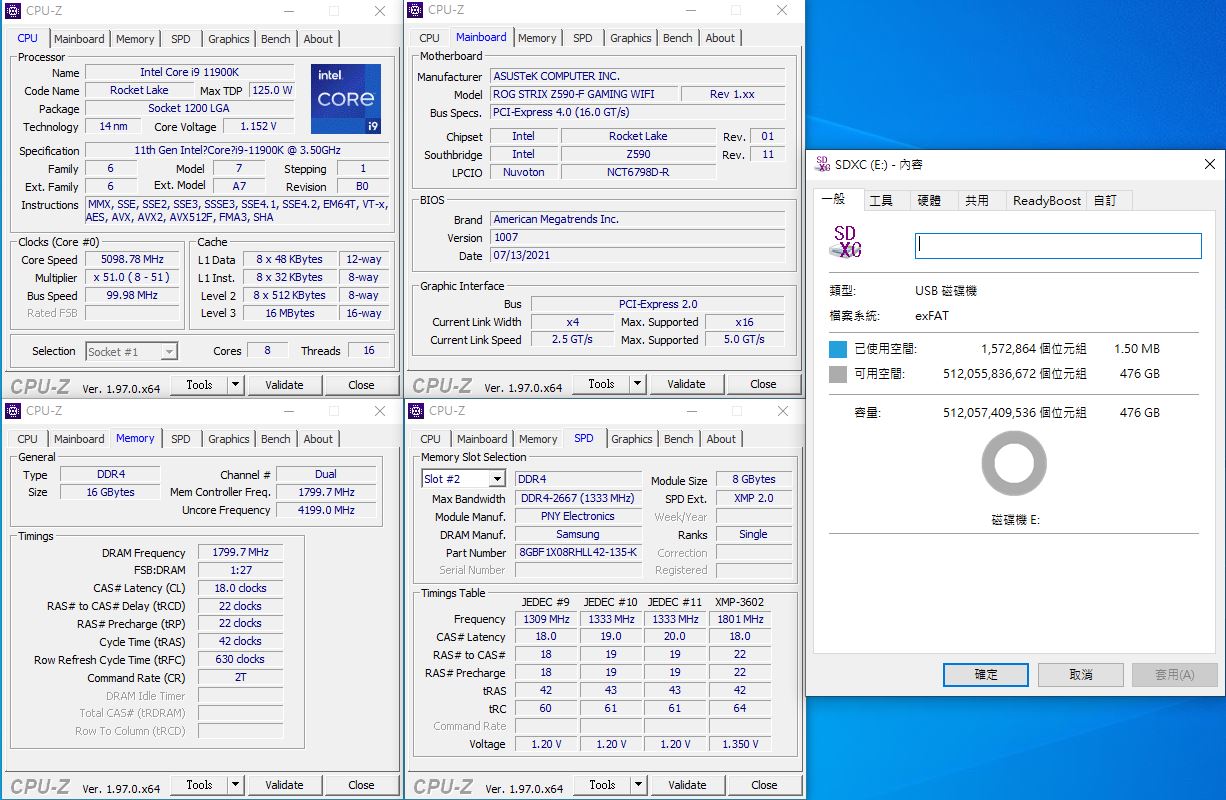Image resolution: width=1226 pixels, height=800 pixels.
Task: Click the Intel Core i9 logo badge
Action: [x=346, y=99]
